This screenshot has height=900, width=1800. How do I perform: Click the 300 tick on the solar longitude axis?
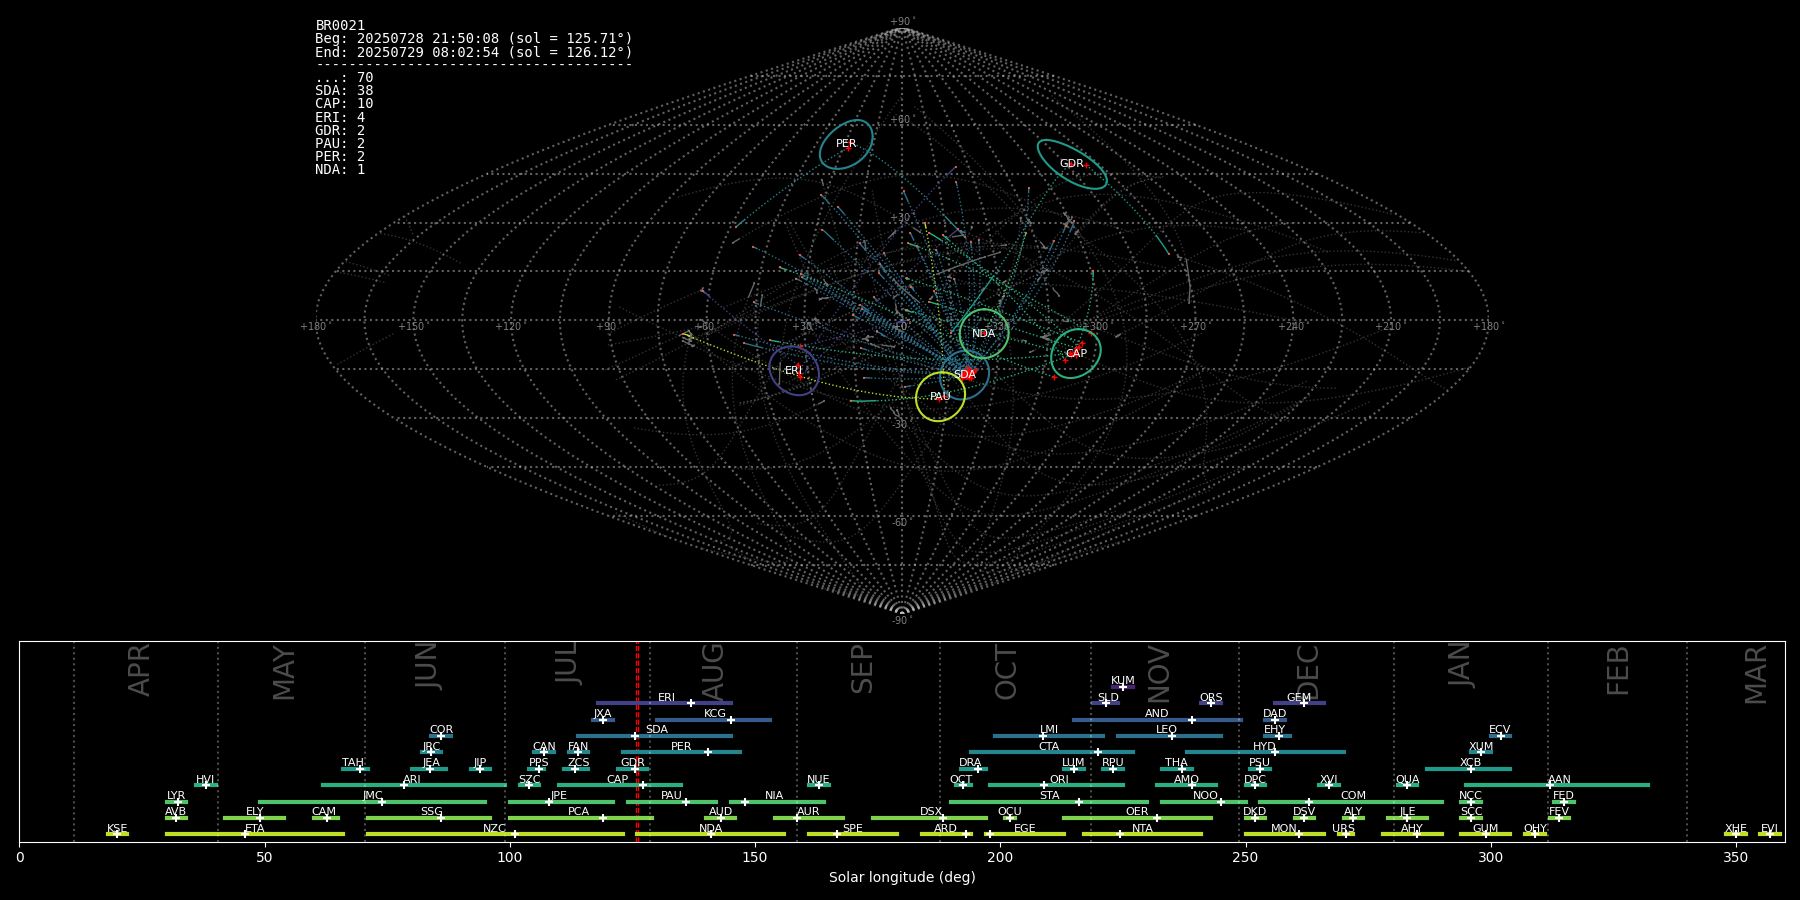[x=1490, y=857]
